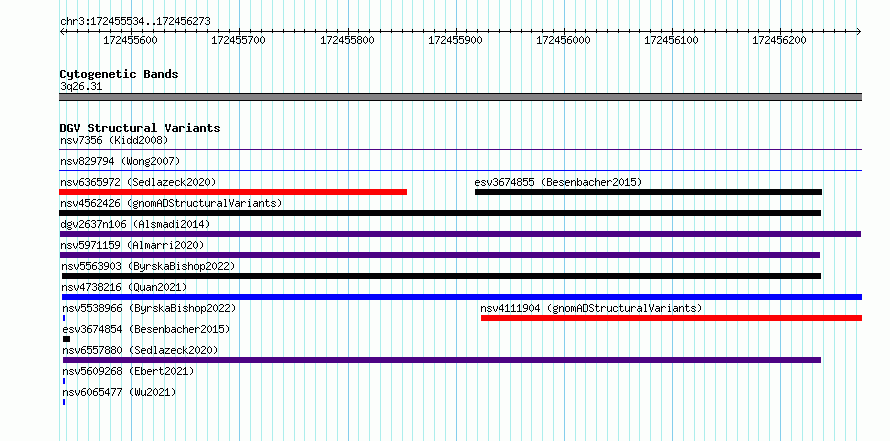Click the black esv3674855 variant bar
This screenshot has width=890, height=441.
point(648,192)
